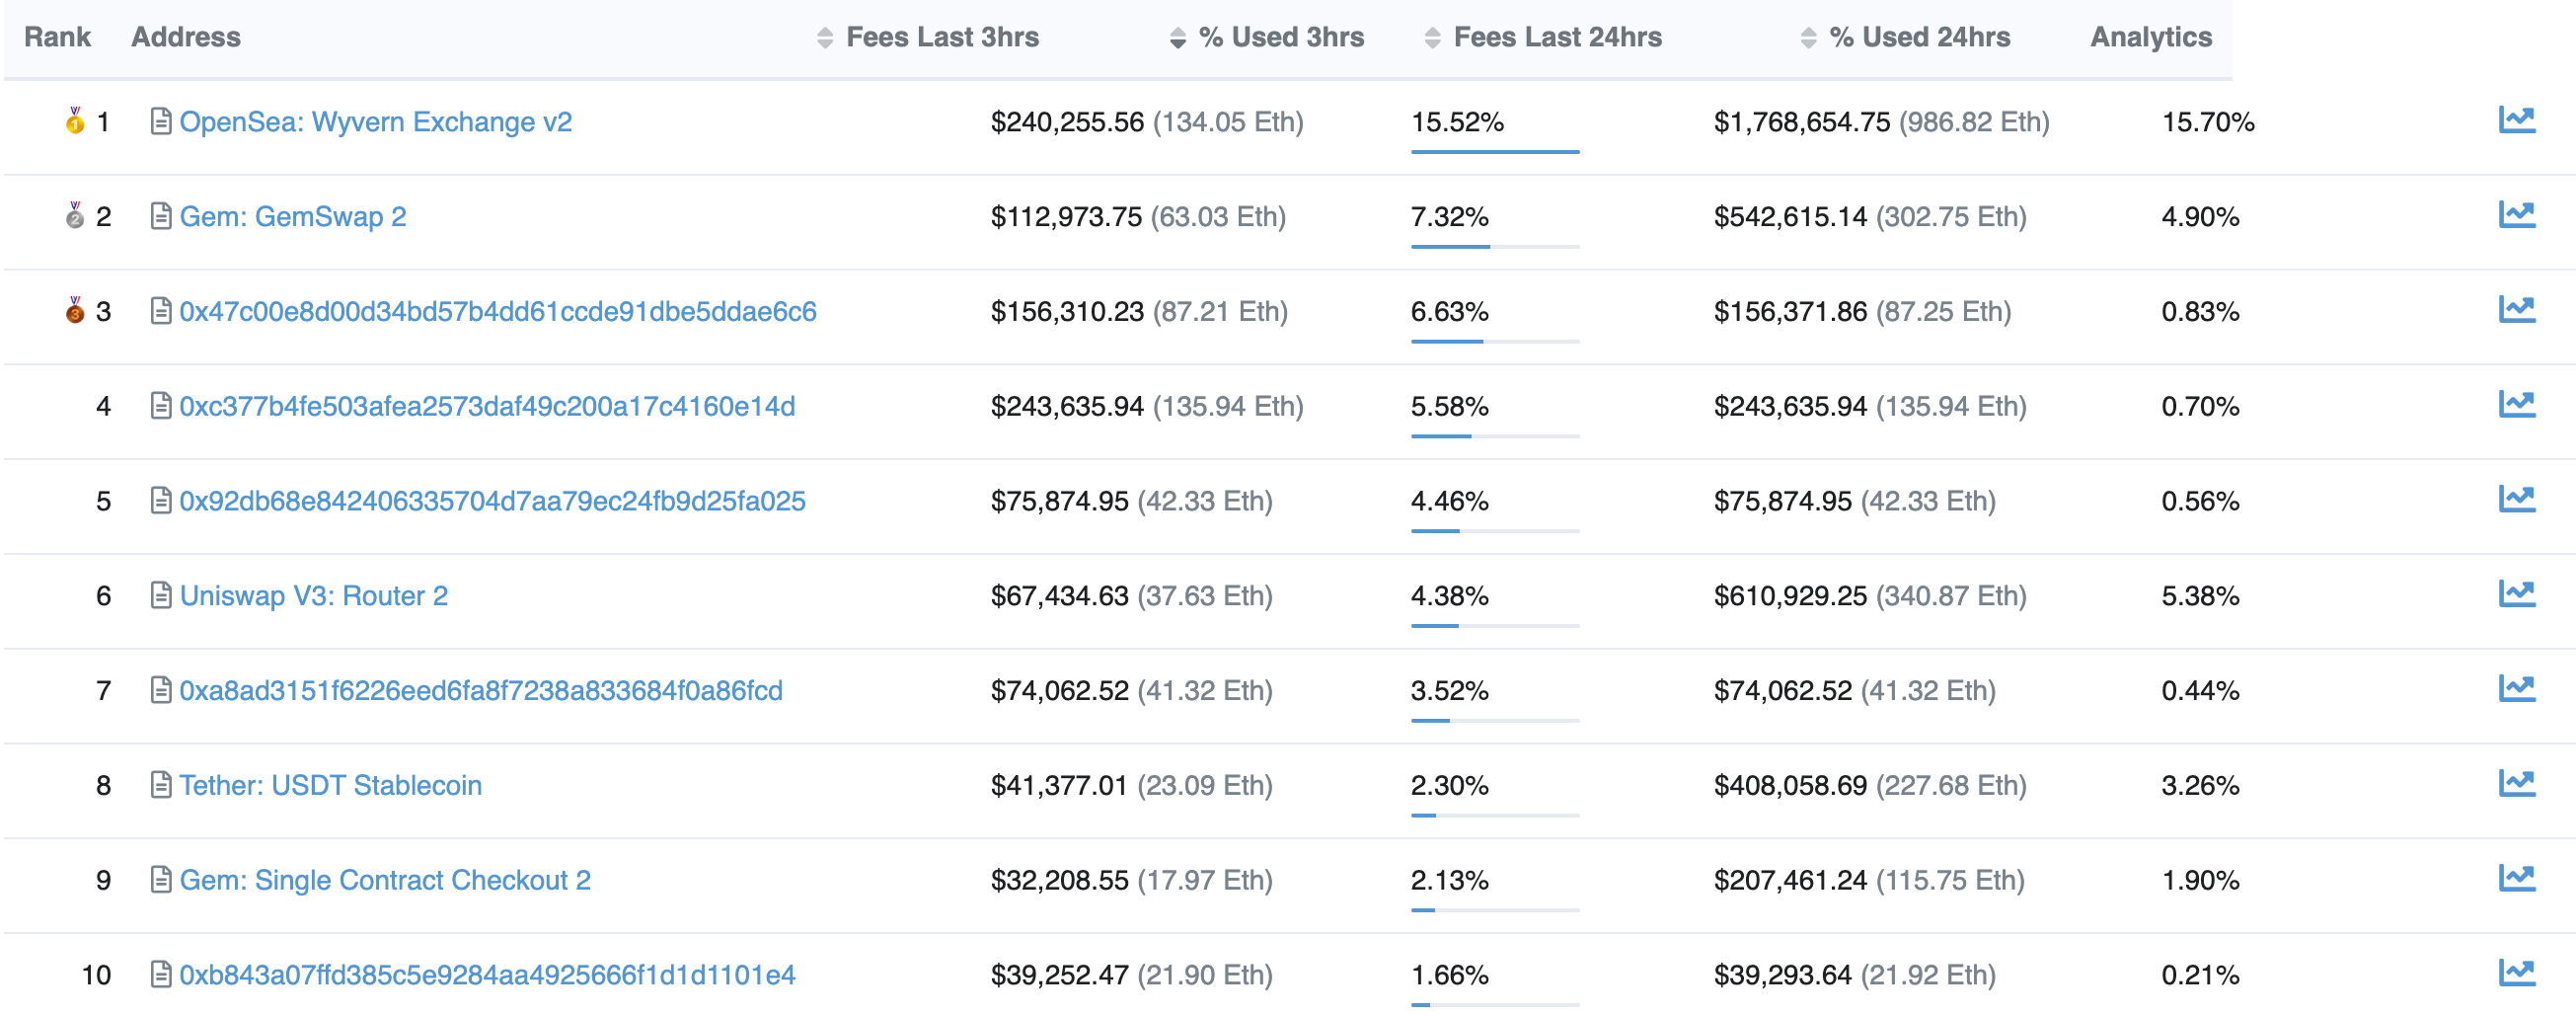Show analytics chart for Gem: Single Contract Checkout 2
Screen dimensions: 2576x1015
coord(2516,879)
